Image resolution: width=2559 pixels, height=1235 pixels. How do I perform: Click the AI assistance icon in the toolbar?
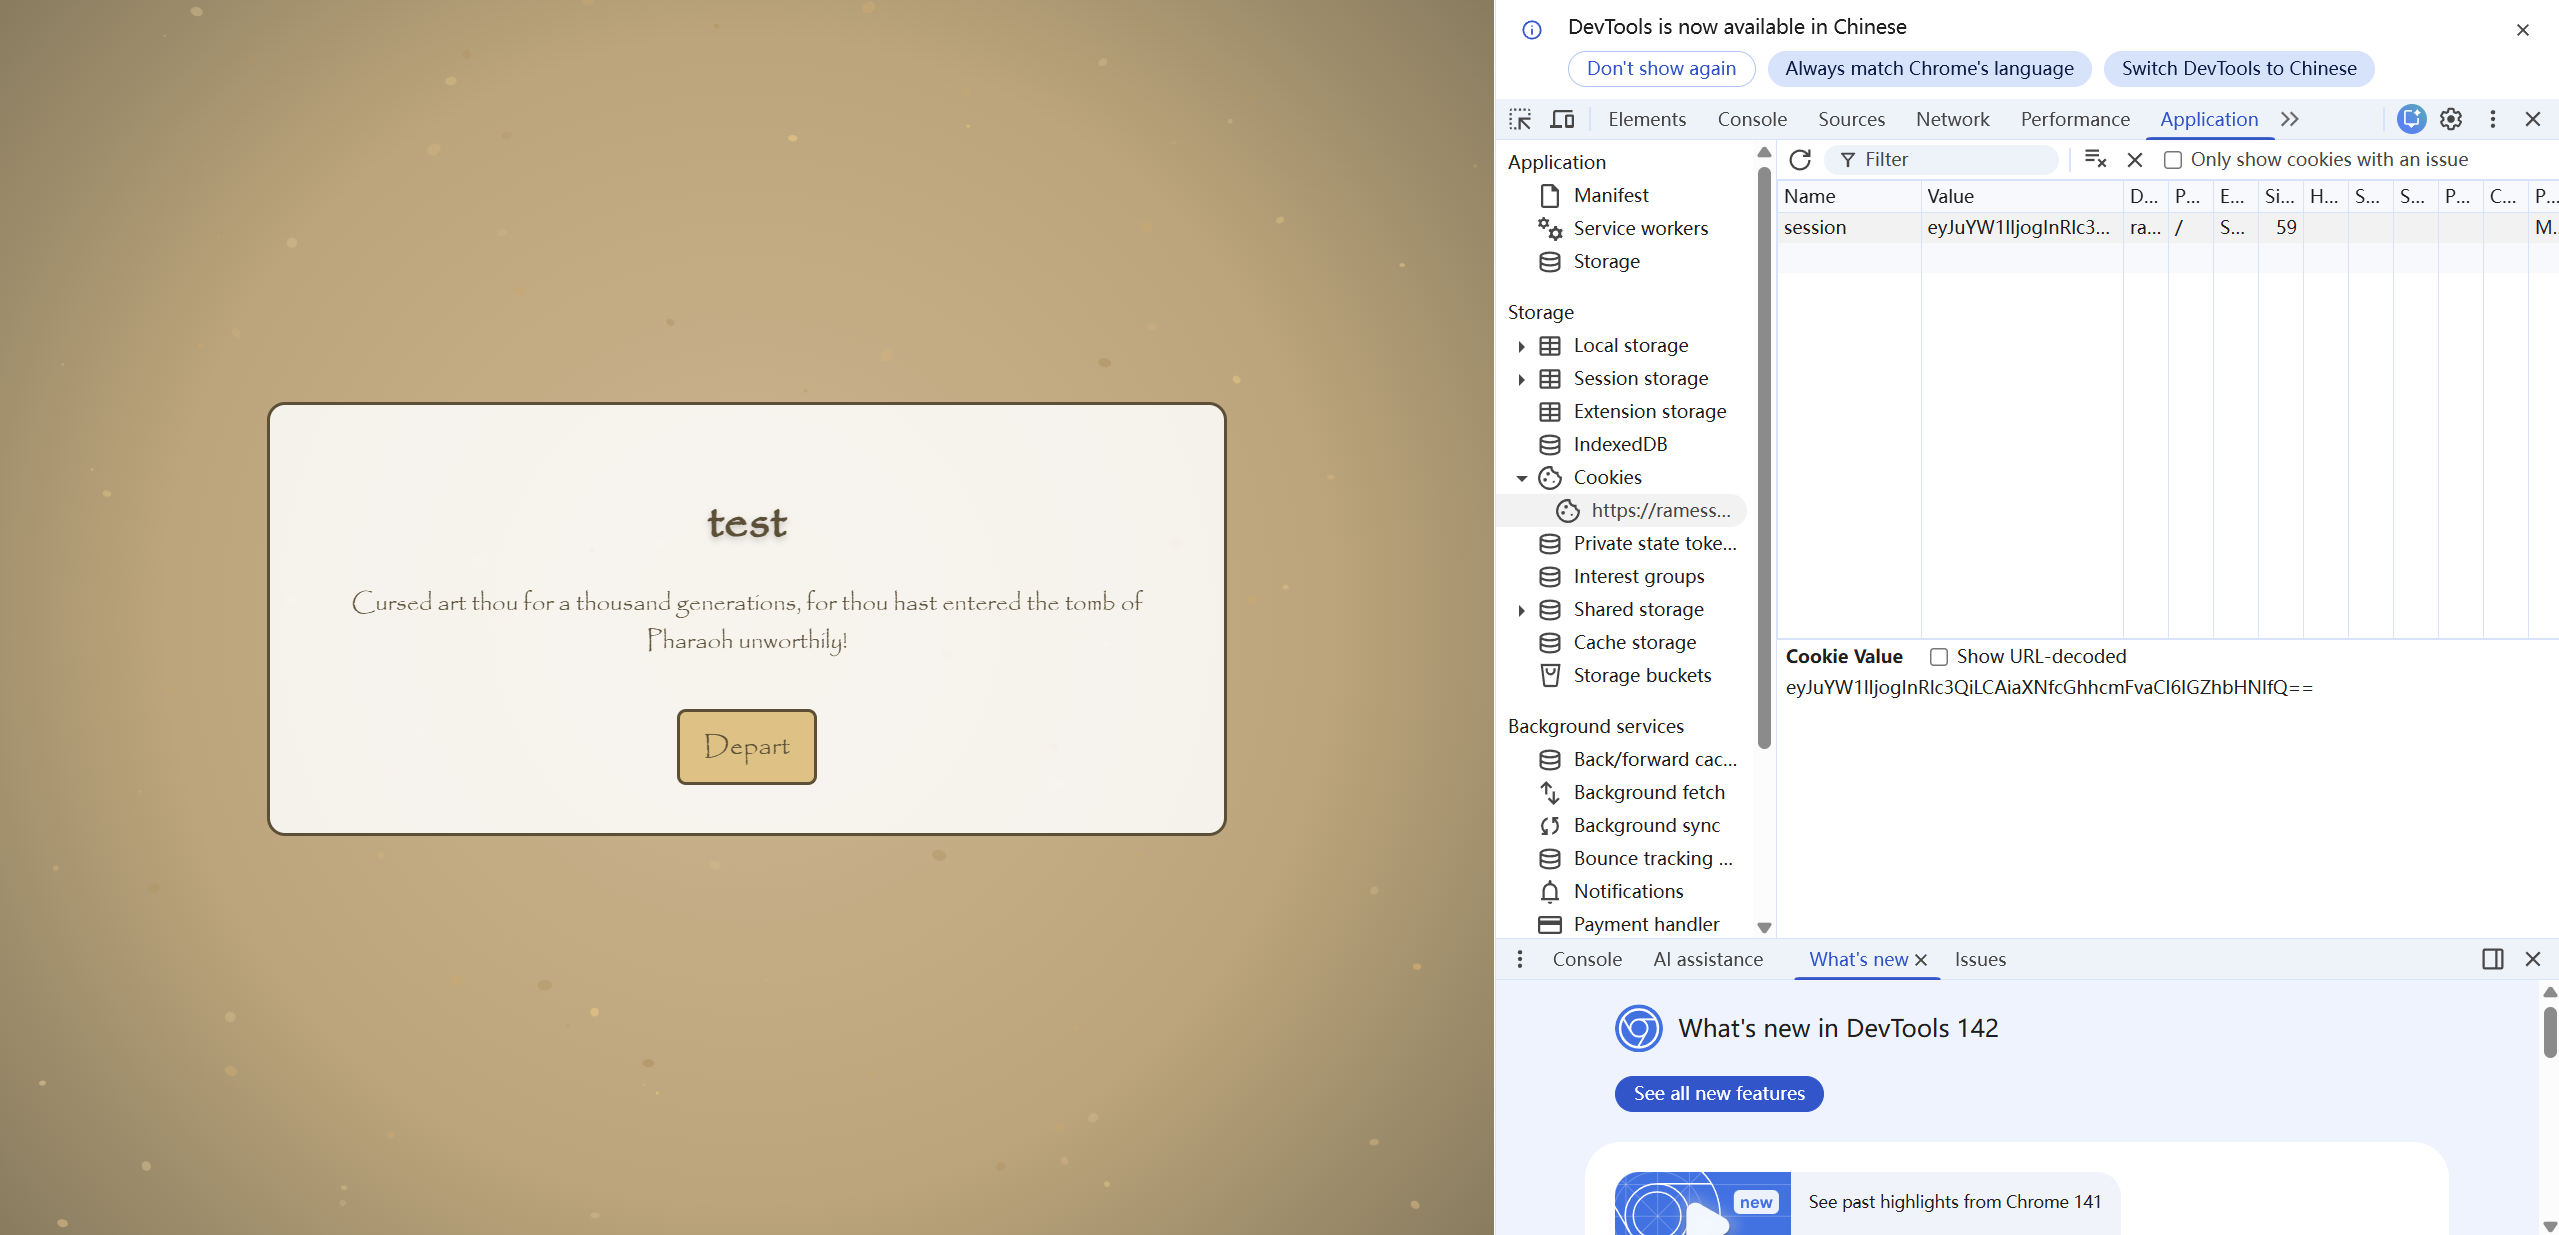tap(2411, 119)
